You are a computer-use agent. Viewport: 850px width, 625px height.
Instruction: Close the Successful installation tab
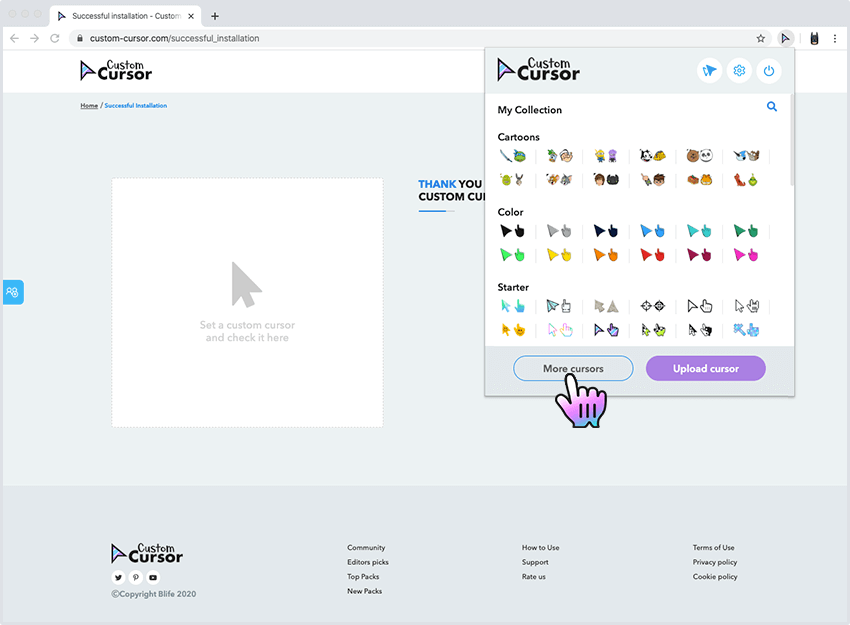191,16
